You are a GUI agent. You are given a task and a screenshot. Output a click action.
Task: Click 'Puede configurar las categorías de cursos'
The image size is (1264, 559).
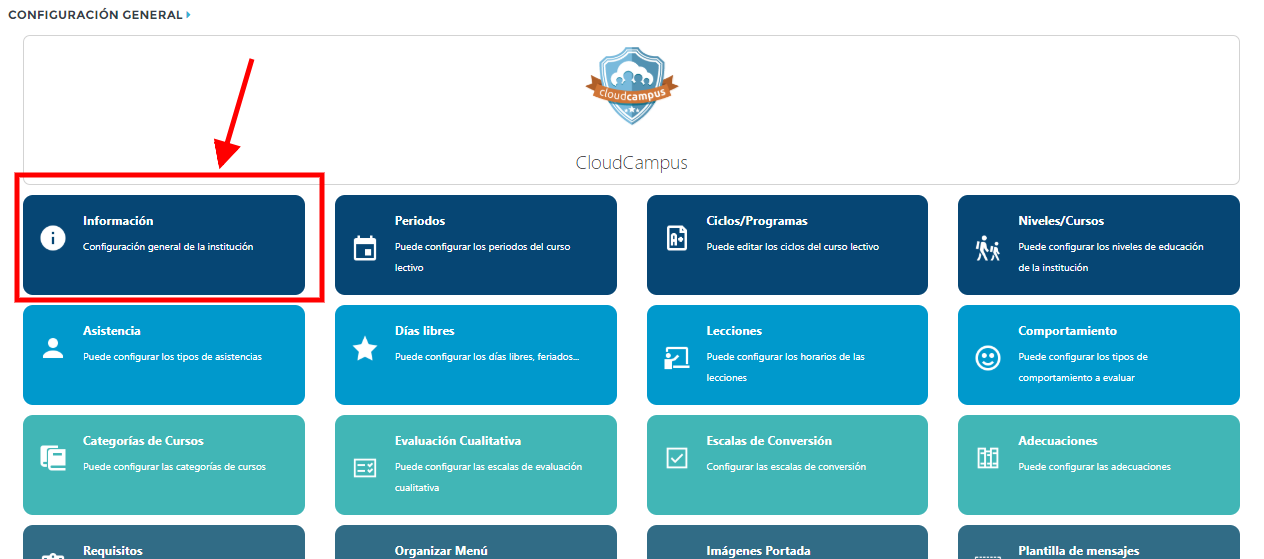(x=175, y=466)
